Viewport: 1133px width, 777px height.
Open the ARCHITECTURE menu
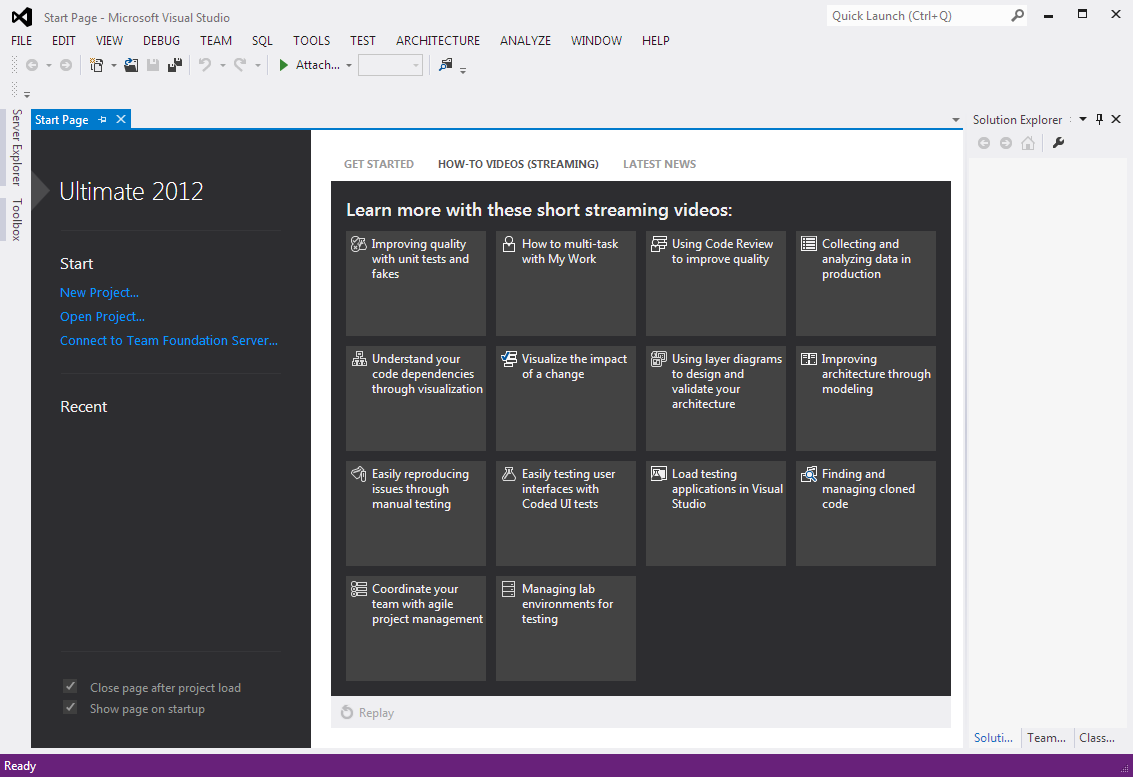pyautogui.click(x=438, y=40)
